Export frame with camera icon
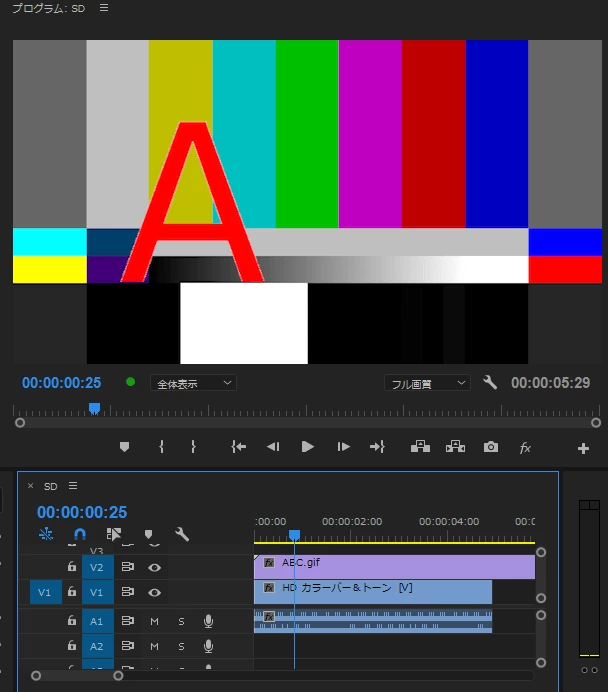Screen dimensions: 608x692 tap(491, 447)
